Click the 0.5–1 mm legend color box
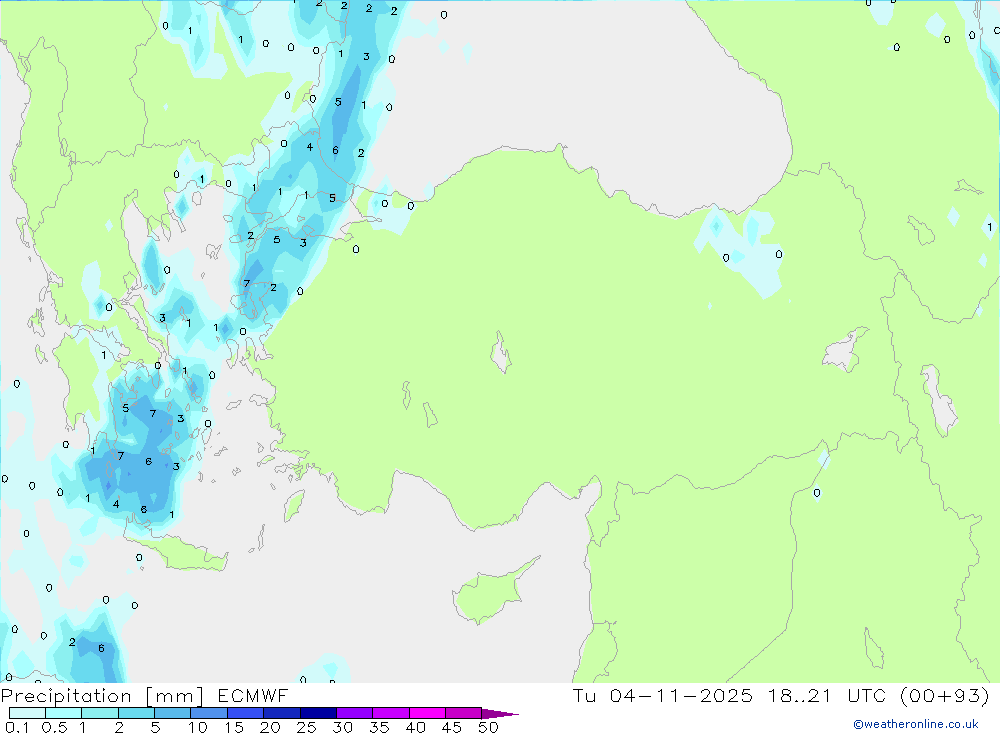 (63, 713)
